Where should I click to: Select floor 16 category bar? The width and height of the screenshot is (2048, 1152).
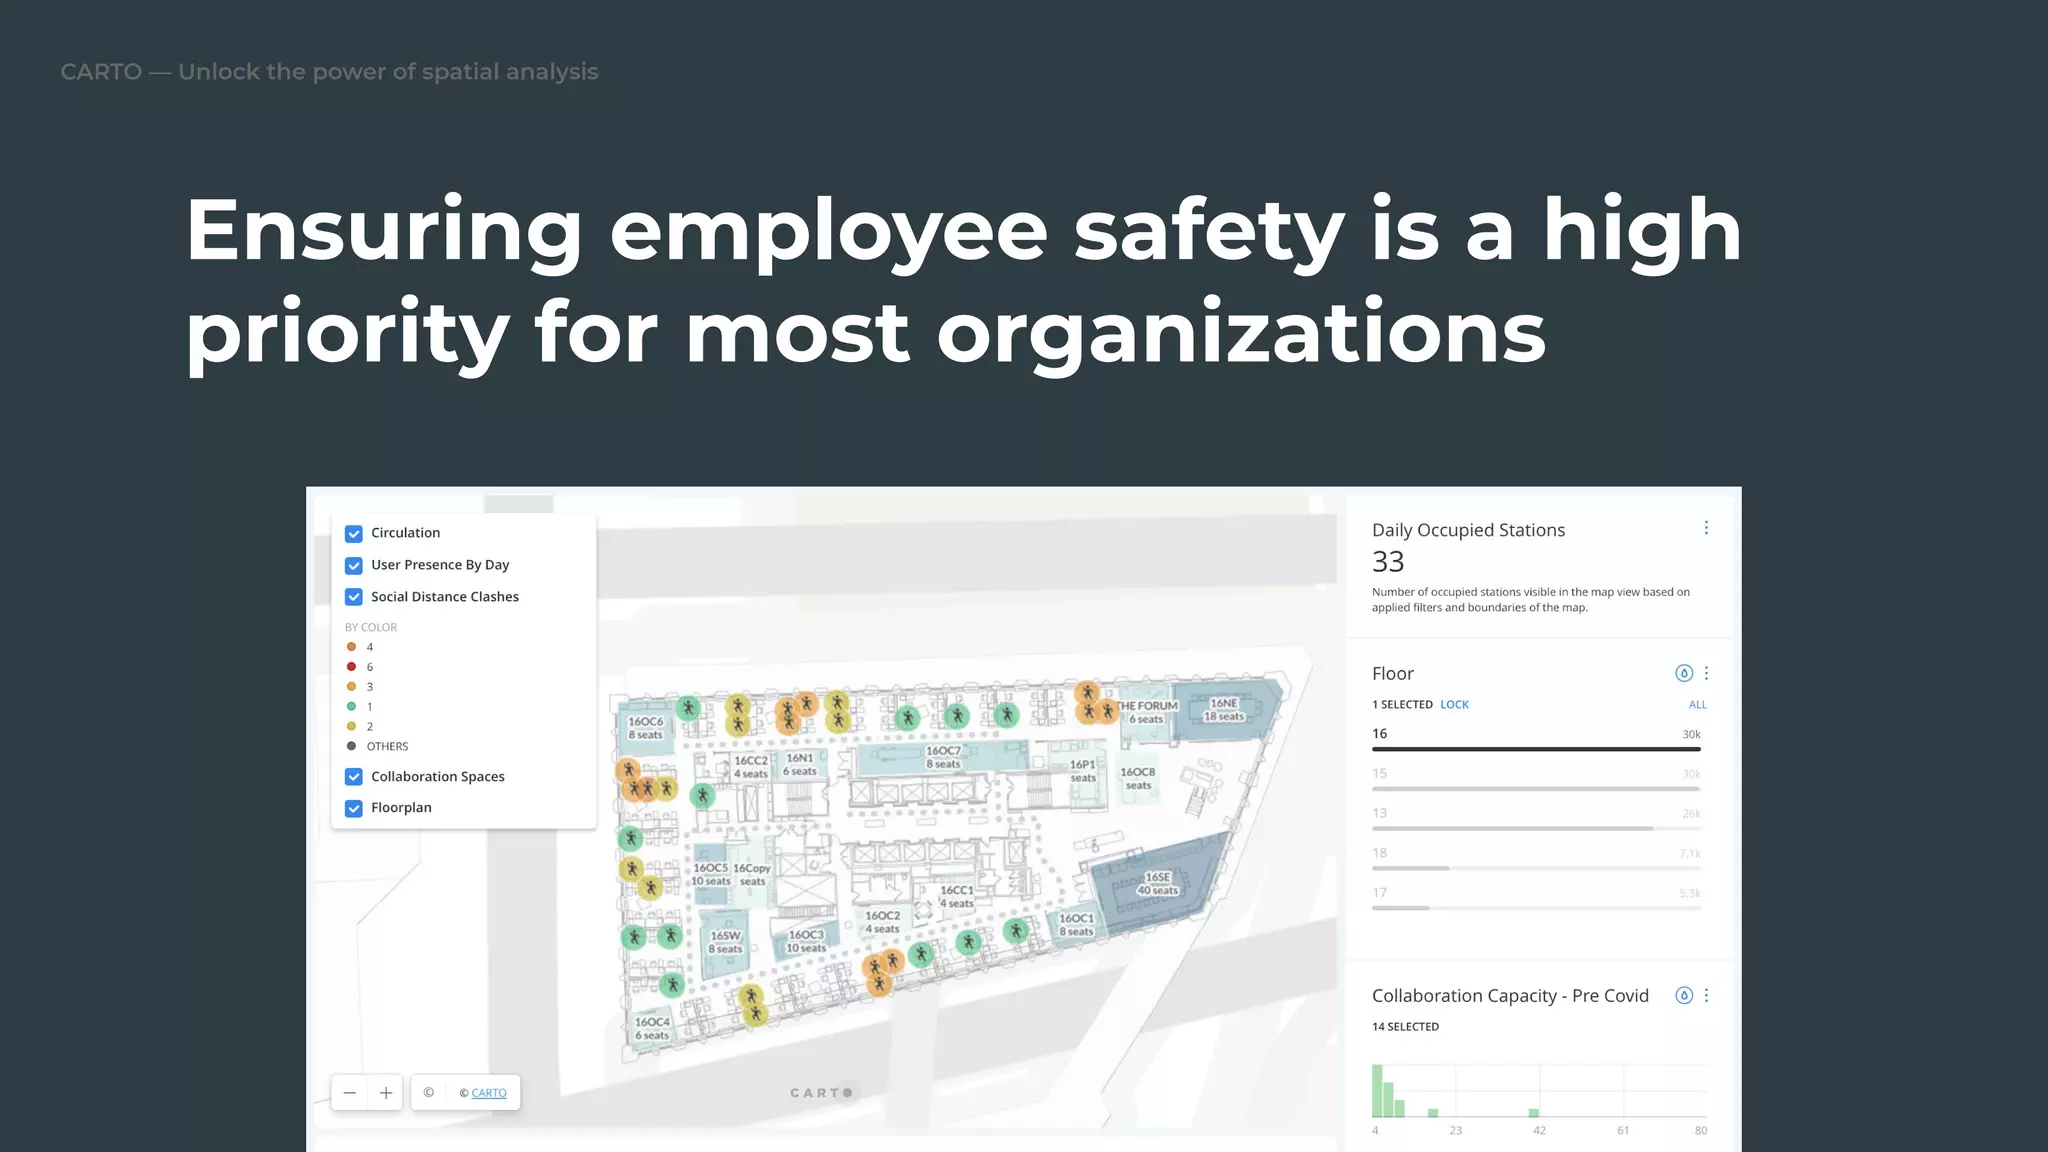coord(1536,740)
